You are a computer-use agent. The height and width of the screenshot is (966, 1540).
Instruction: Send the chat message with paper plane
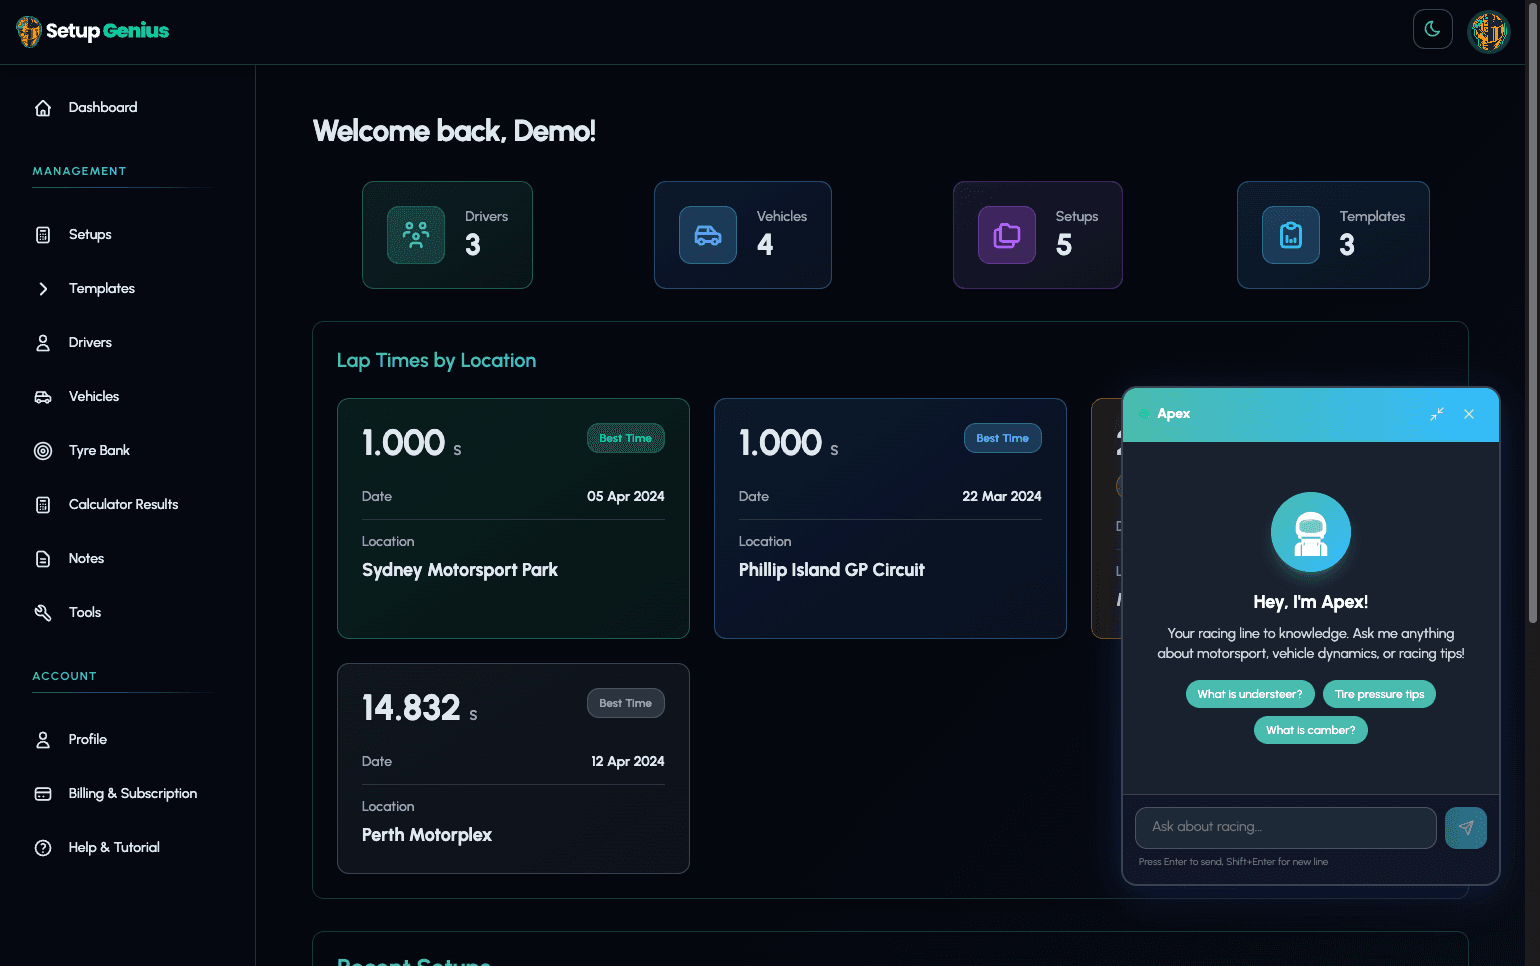[1466, 828]
